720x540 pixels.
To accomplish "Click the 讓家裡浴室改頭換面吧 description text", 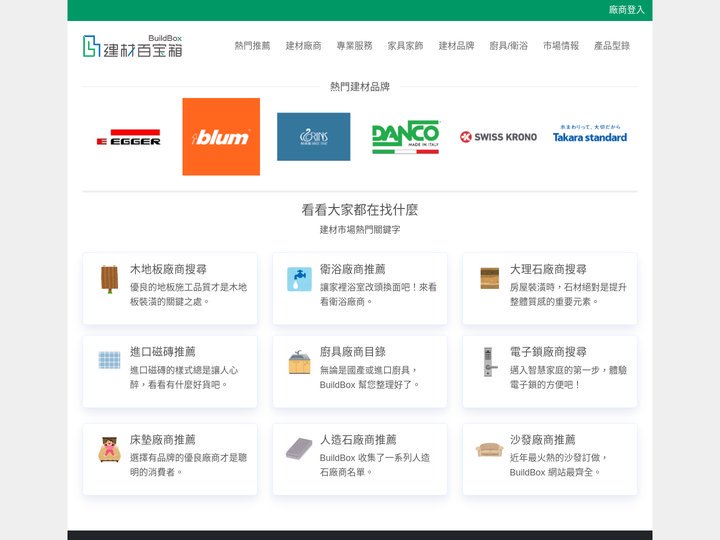I will (378, 294).
